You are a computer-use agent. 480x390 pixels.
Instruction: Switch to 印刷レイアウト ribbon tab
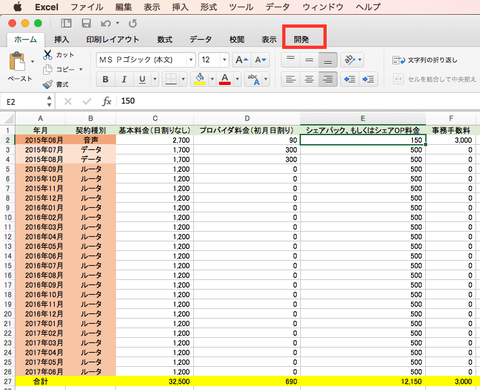tap(113, 39)
